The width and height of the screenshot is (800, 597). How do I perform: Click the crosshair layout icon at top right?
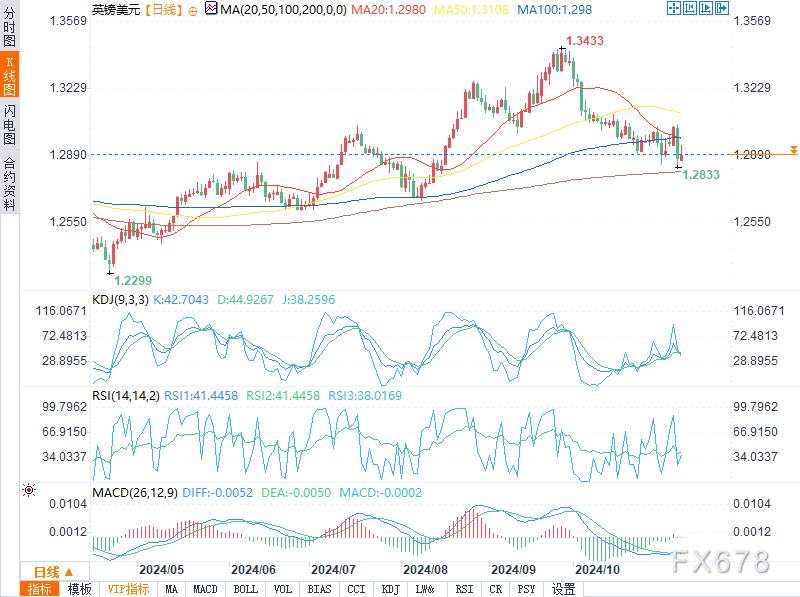tap(674, 8)
